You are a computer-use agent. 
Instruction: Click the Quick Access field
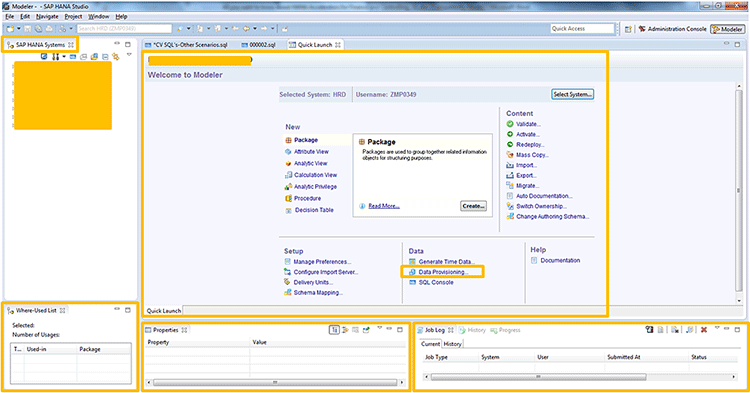(x=582, y=29)
